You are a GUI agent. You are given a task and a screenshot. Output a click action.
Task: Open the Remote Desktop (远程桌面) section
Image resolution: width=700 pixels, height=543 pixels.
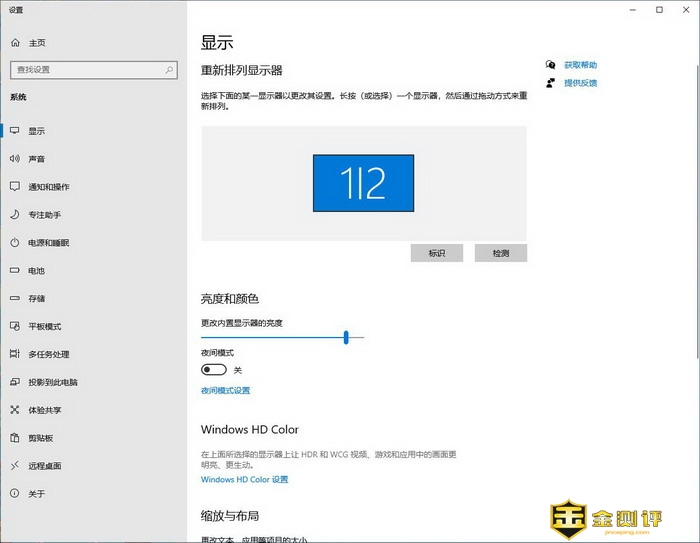point(44,466)
